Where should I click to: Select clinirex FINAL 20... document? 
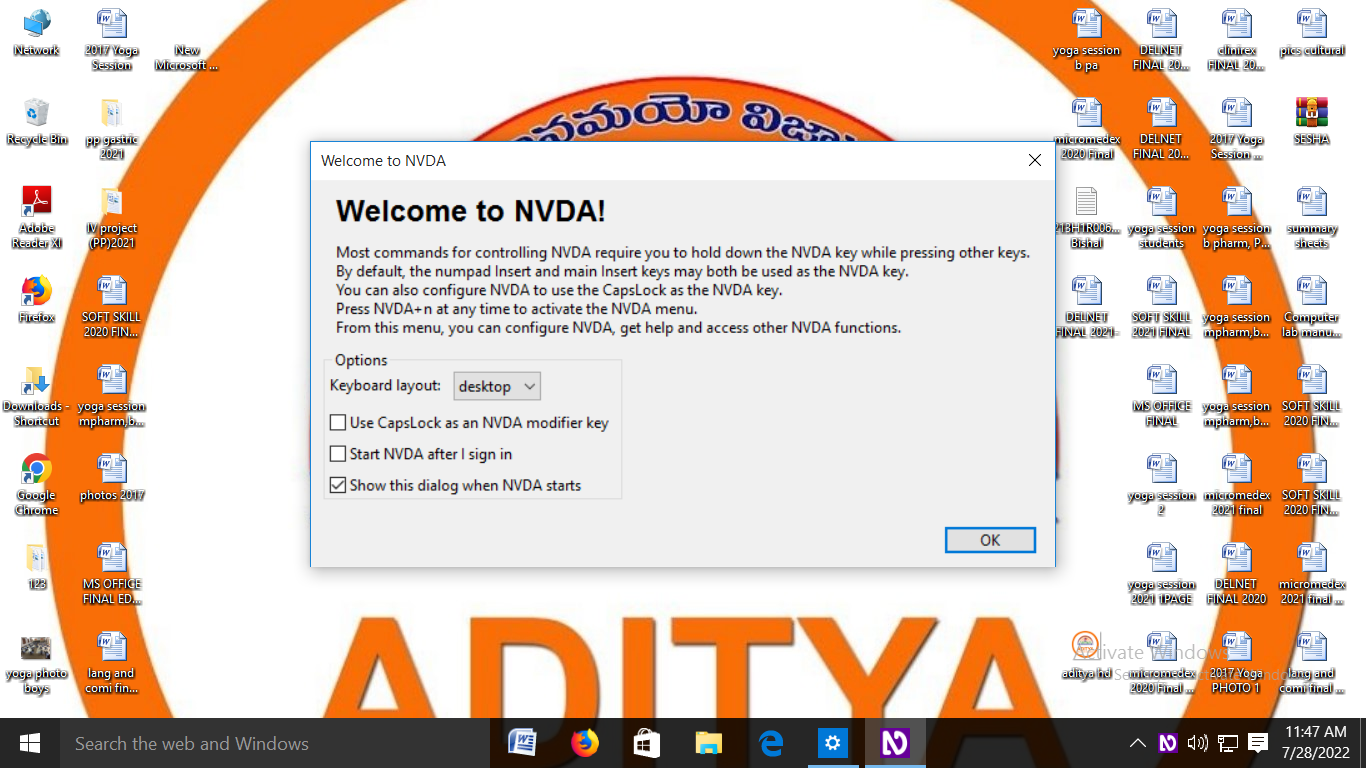(x=1236, y=39)
